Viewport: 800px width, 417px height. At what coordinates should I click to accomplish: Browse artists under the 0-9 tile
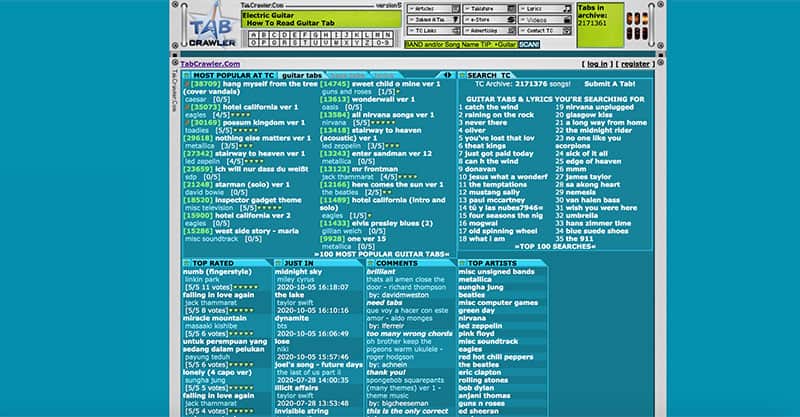point(383,42)
